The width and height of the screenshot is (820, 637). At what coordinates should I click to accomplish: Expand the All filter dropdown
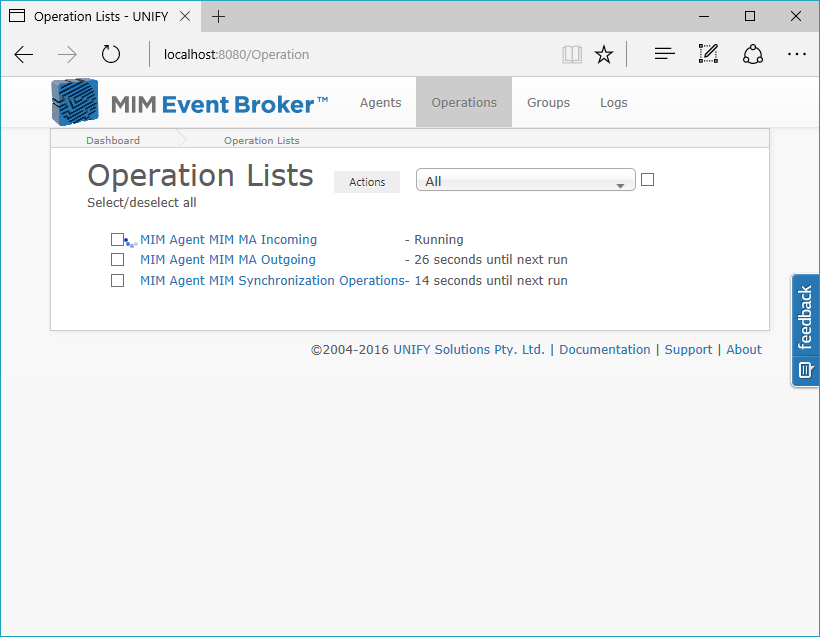(x=526, y=180)
